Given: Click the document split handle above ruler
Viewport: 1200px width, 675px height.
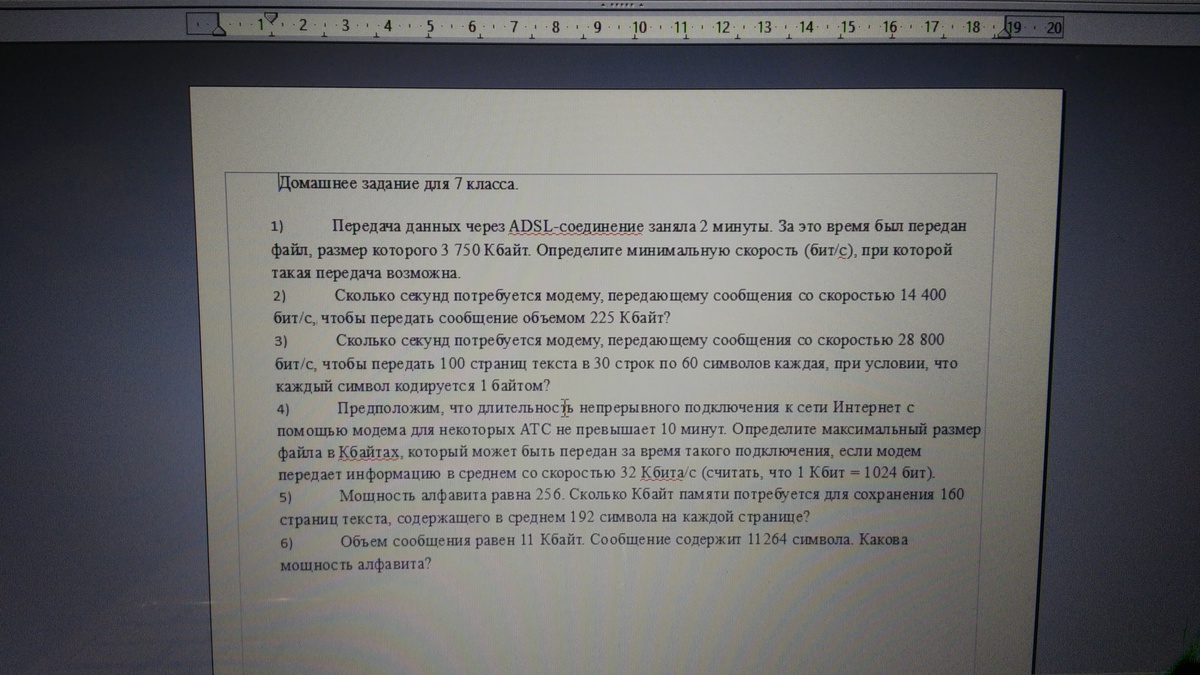Looking at the screenshot, I should [x=620, y=4].
